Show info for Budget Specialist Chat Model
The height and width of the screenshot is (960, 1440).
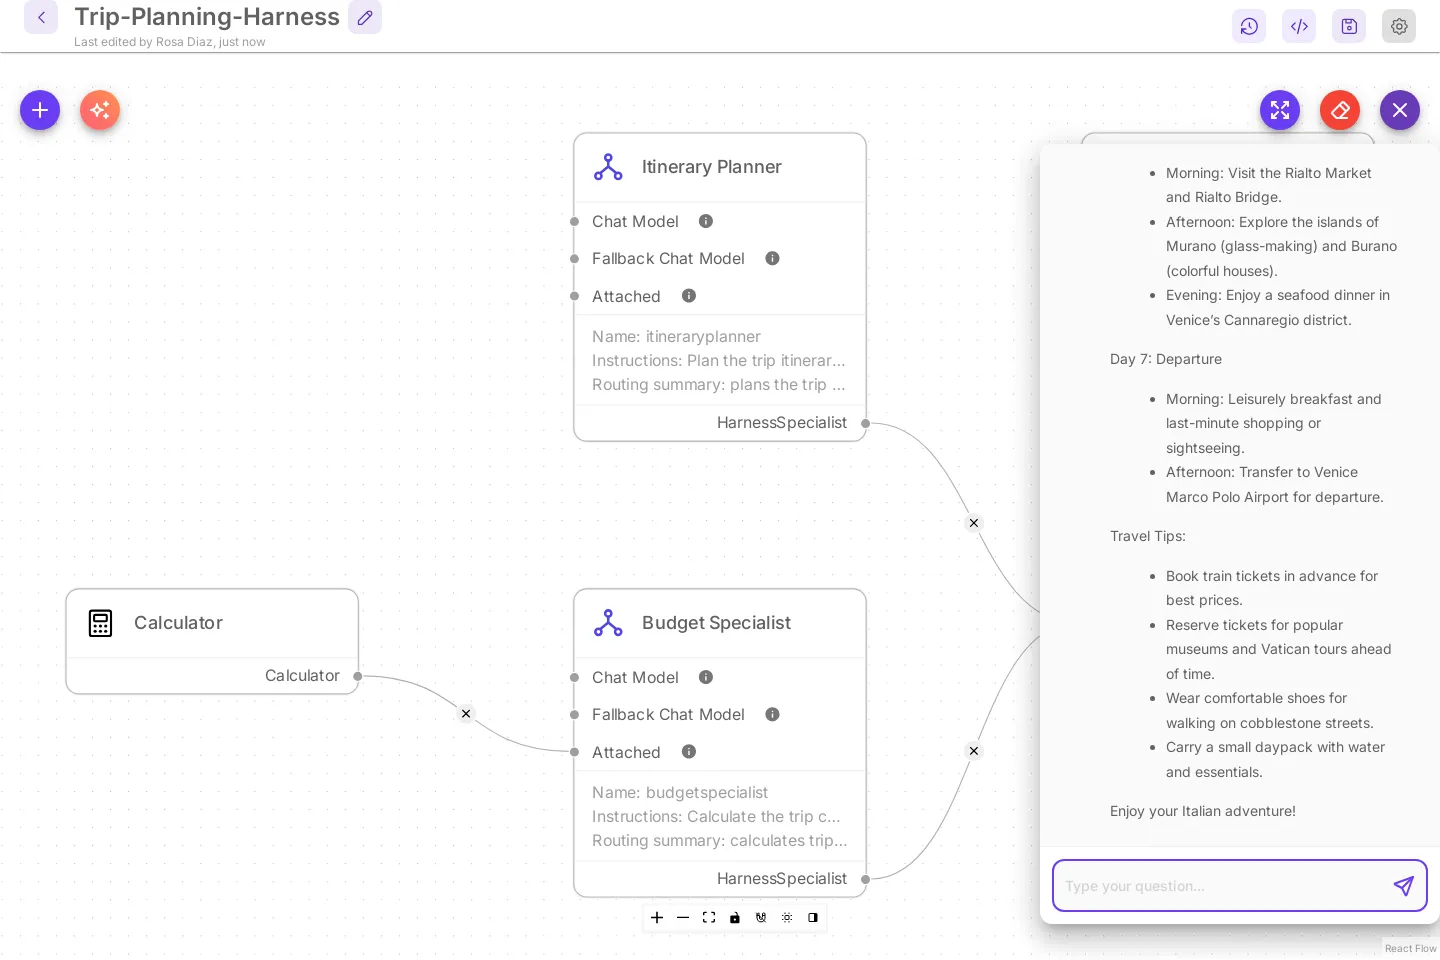[x=706, y=677]
